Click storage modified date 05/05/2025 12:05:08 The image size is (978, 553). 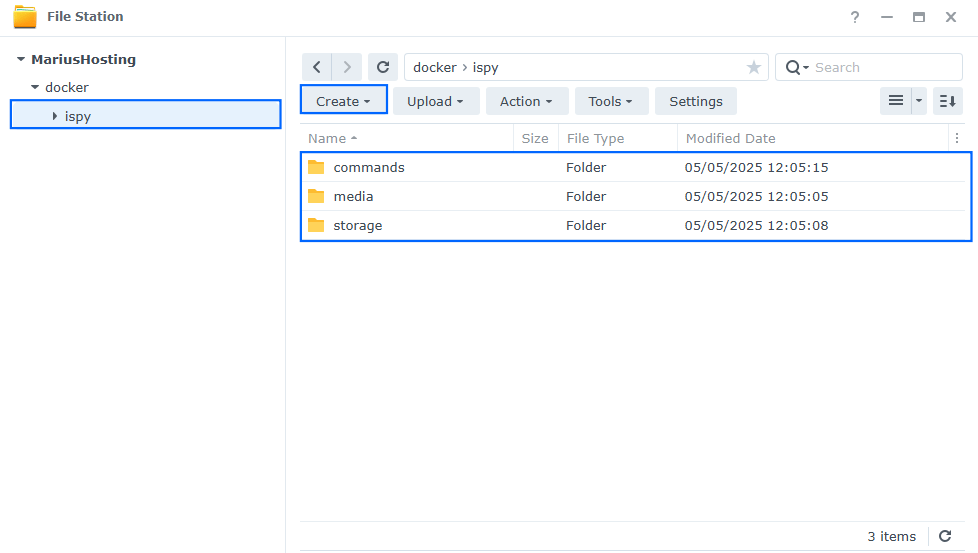coord(757,225)
